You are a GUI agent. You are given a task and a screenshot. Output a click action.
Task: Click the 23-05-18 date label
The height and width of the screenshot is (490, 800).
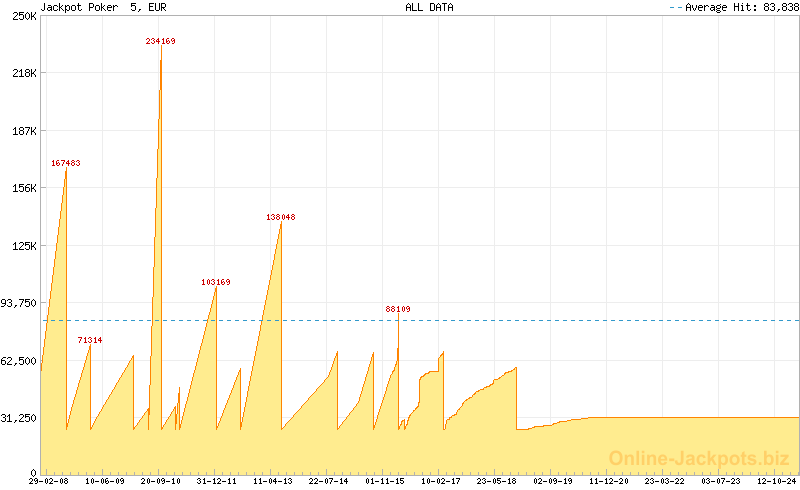pyautogui.click(x=497, y=481)
